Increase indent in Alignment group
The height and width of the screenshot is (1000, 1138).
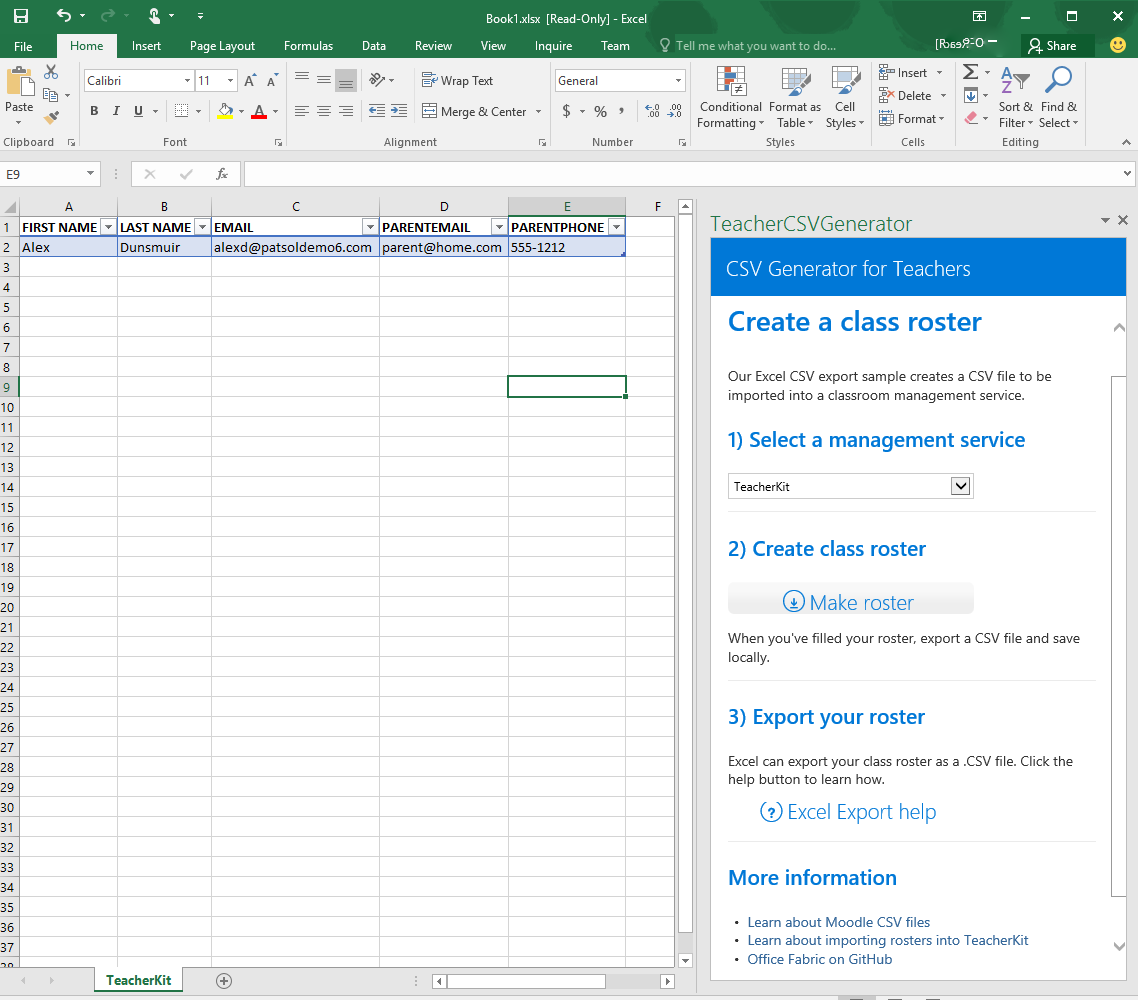[399, 111]
